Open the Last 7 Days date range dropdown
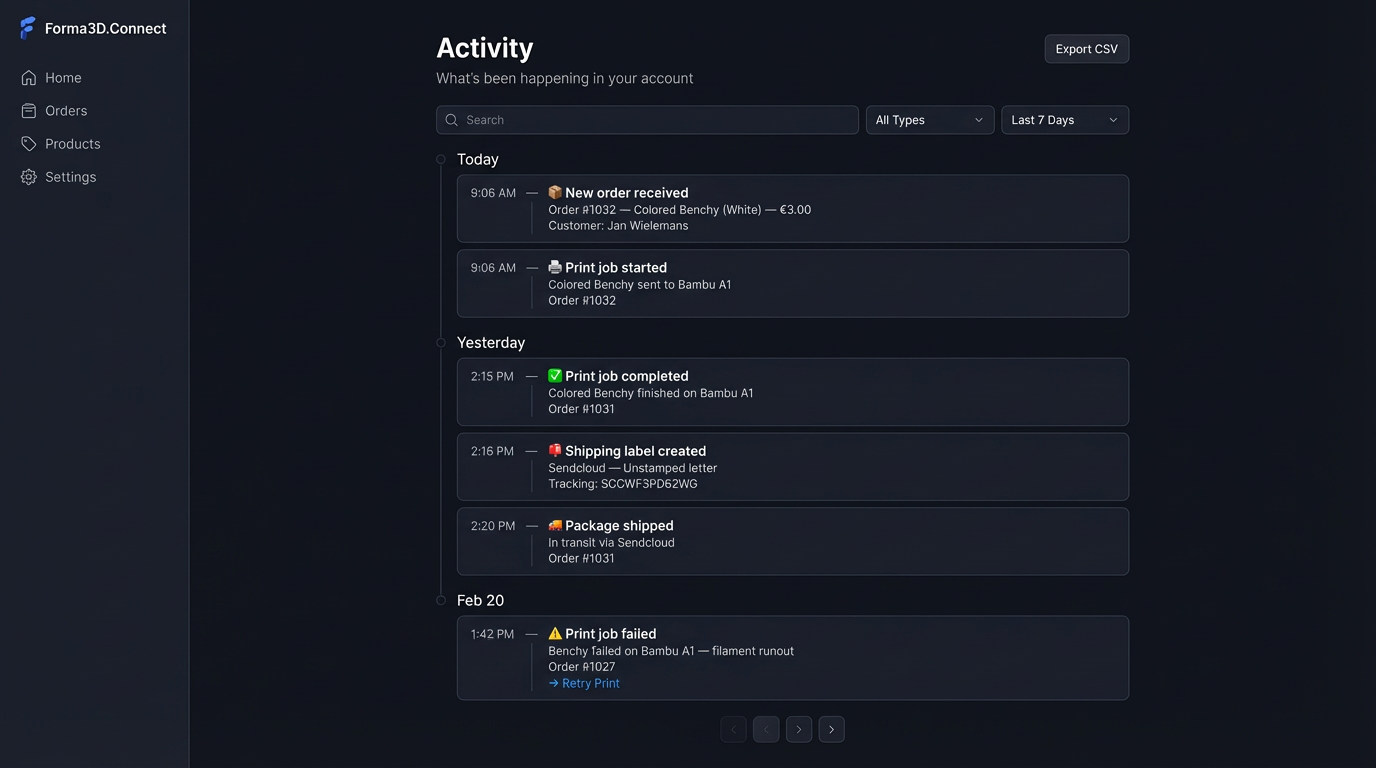Viewport: 1376px width, 768px height. [x=1064, y=119]
